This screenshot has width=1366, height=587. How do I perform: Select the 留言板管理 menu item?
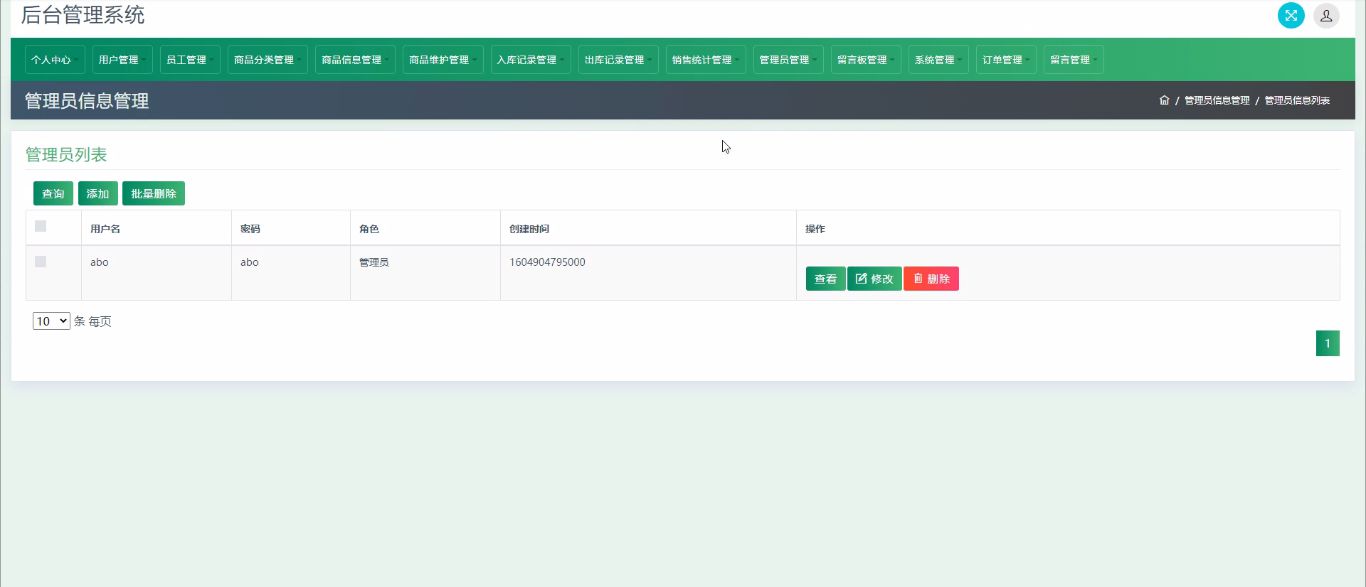pyautogui.click(x=866, y=60)
